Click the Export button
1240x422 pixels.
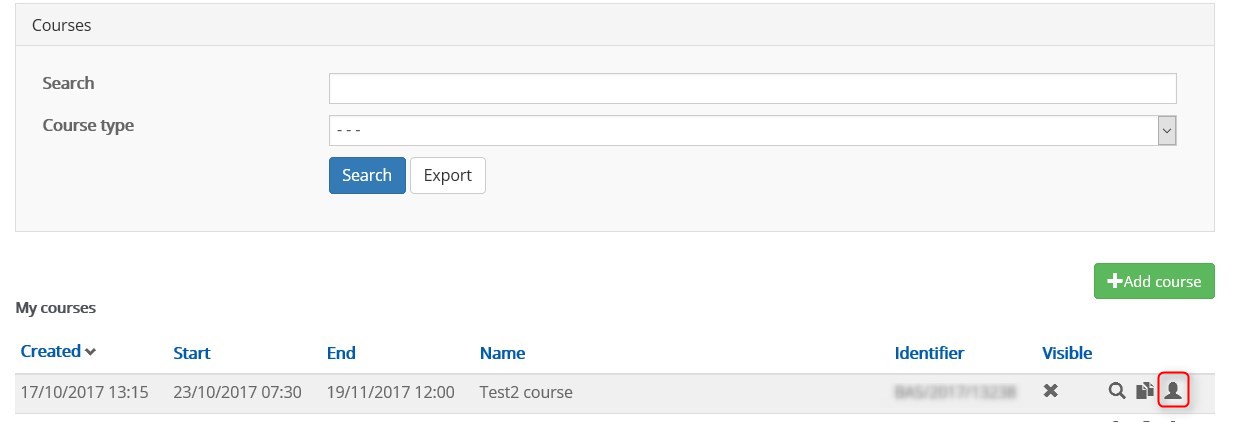(447, 175)
